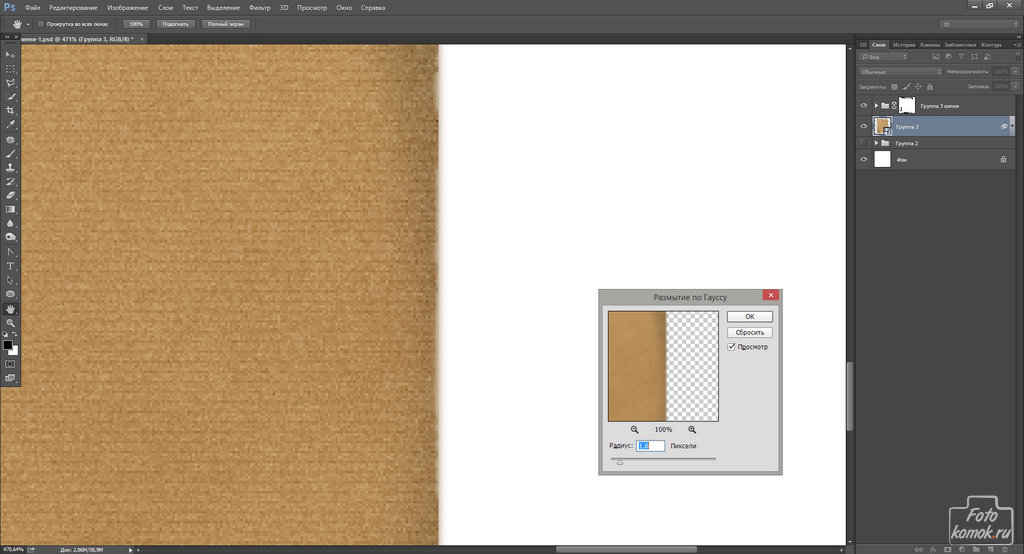The height and width of the screenshot is (554, 1024).
Task: Switch to the История tab
Action: coord(904,45)
